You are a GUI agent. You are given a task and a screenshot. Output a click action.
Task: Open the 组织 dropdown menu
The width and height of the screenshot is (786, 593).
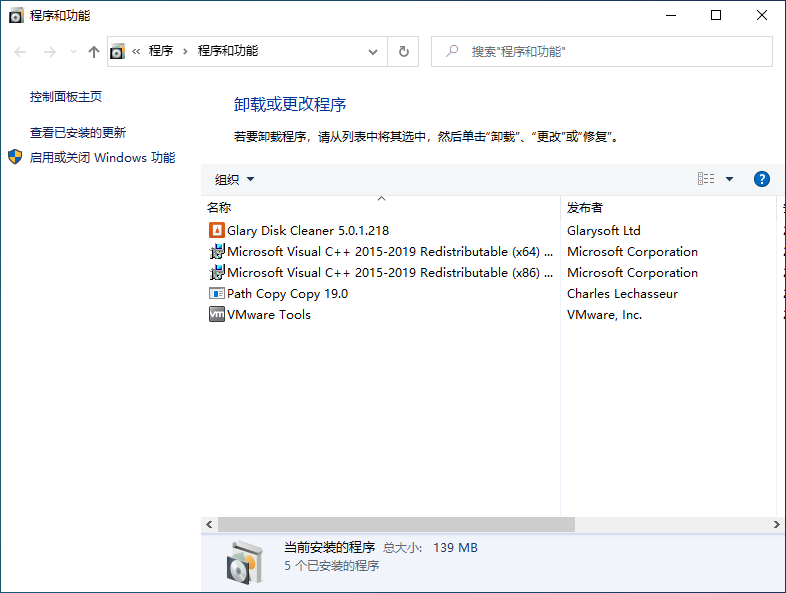[x=235, y=179]
